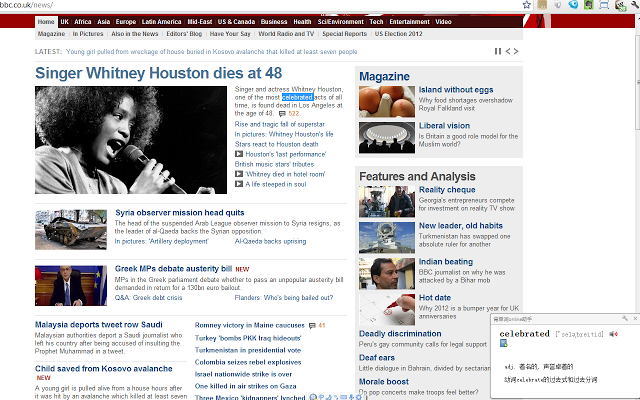Play pronunciation of celebrated in dictionary popup
This screenshot has height=400, width=640.
click(613, 334)
